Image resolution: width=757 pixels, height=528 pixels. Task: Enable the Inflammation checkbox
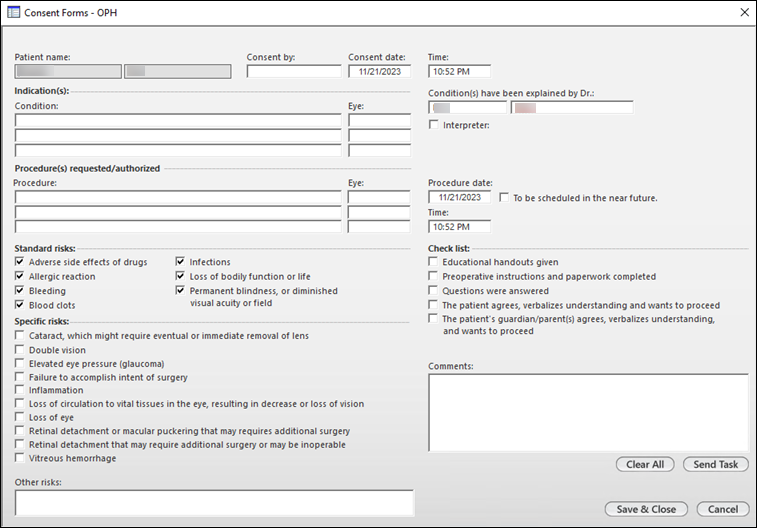[x=19, y=389]
